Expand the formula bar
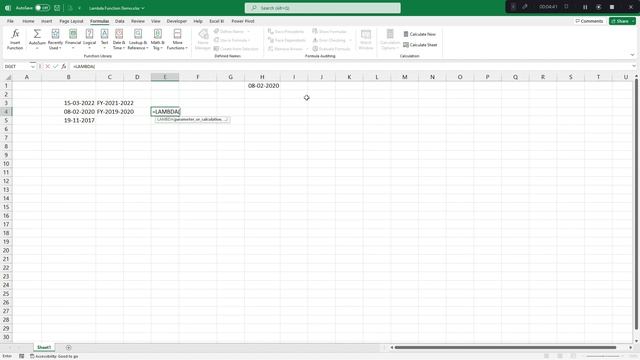The width and height of the screenshot is (640, 360). tap(634, 66)
